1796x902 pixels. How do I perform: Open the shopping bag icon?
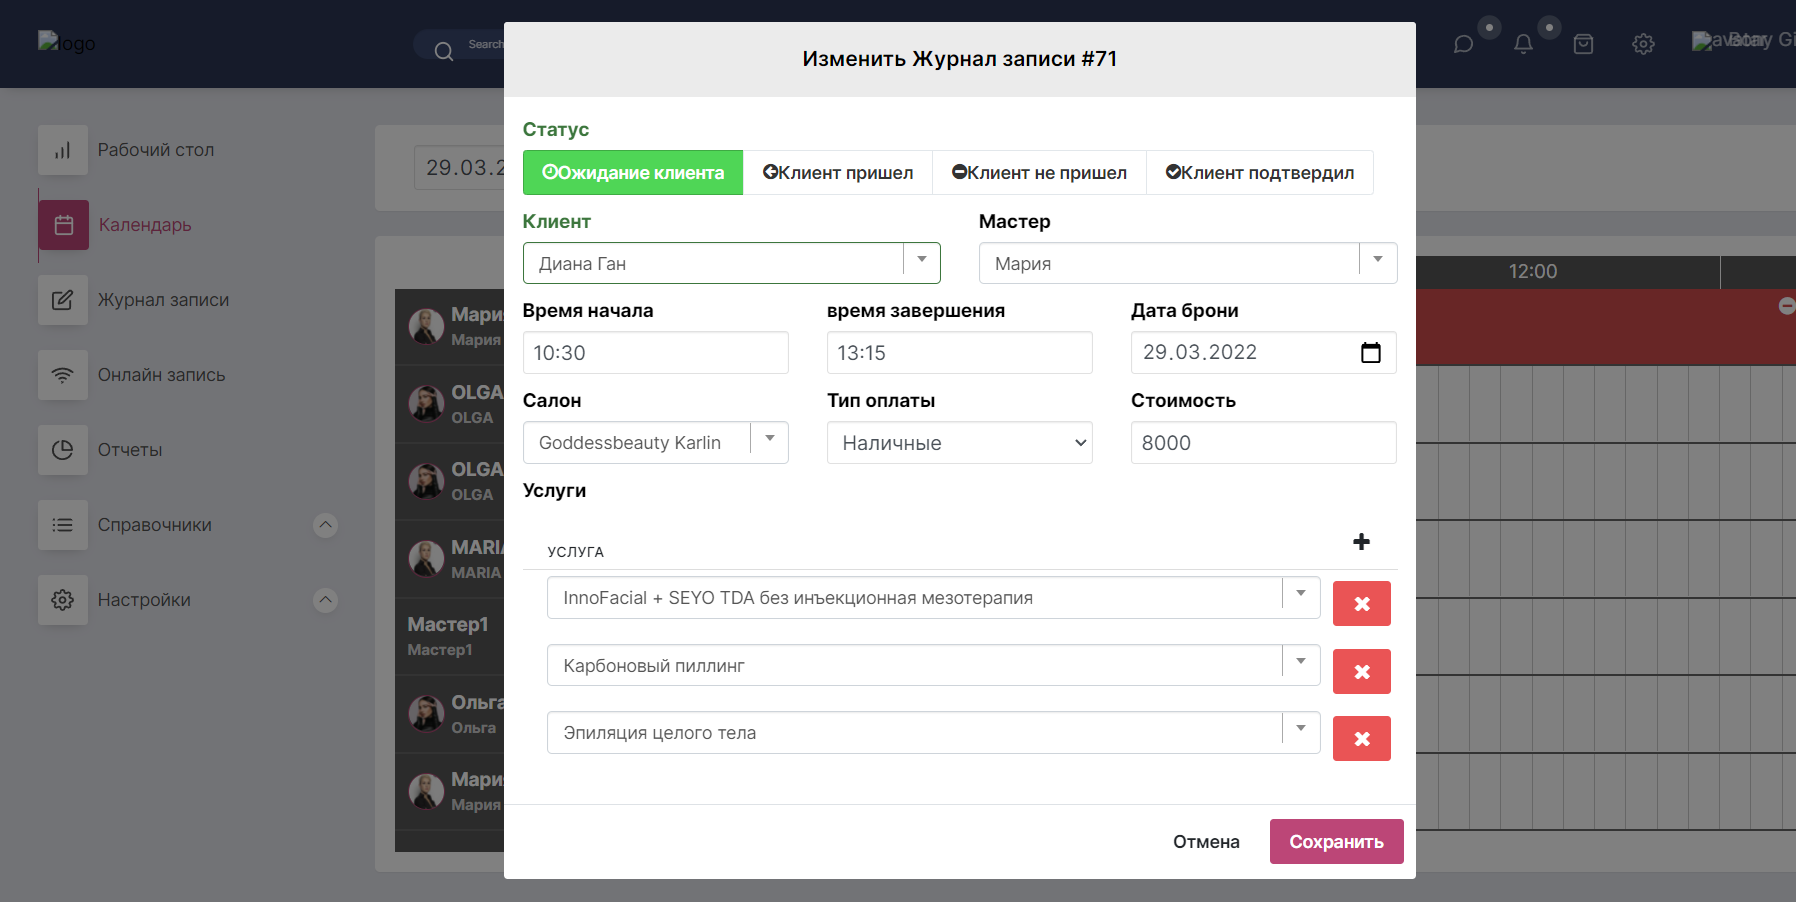(1583, 44)
